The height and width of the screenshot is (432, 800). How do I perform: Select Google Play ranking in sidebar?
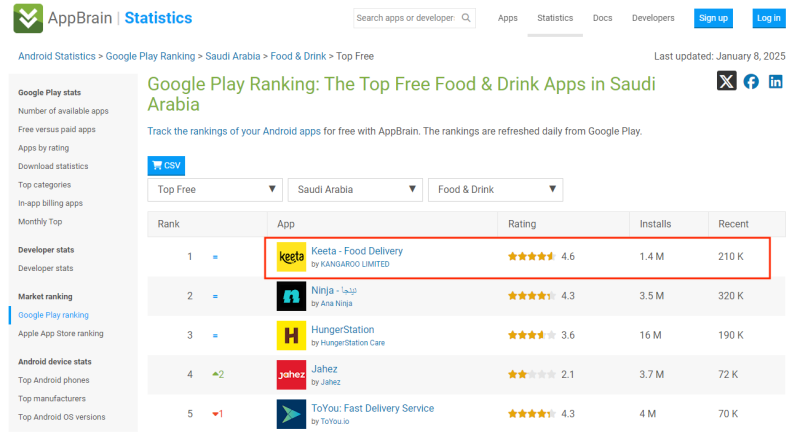53,315
